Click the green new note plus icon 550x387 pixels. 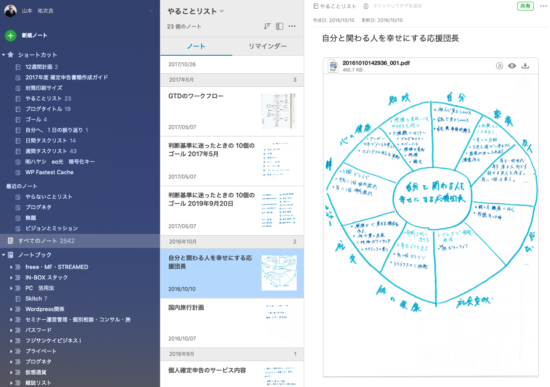[11, 35]
